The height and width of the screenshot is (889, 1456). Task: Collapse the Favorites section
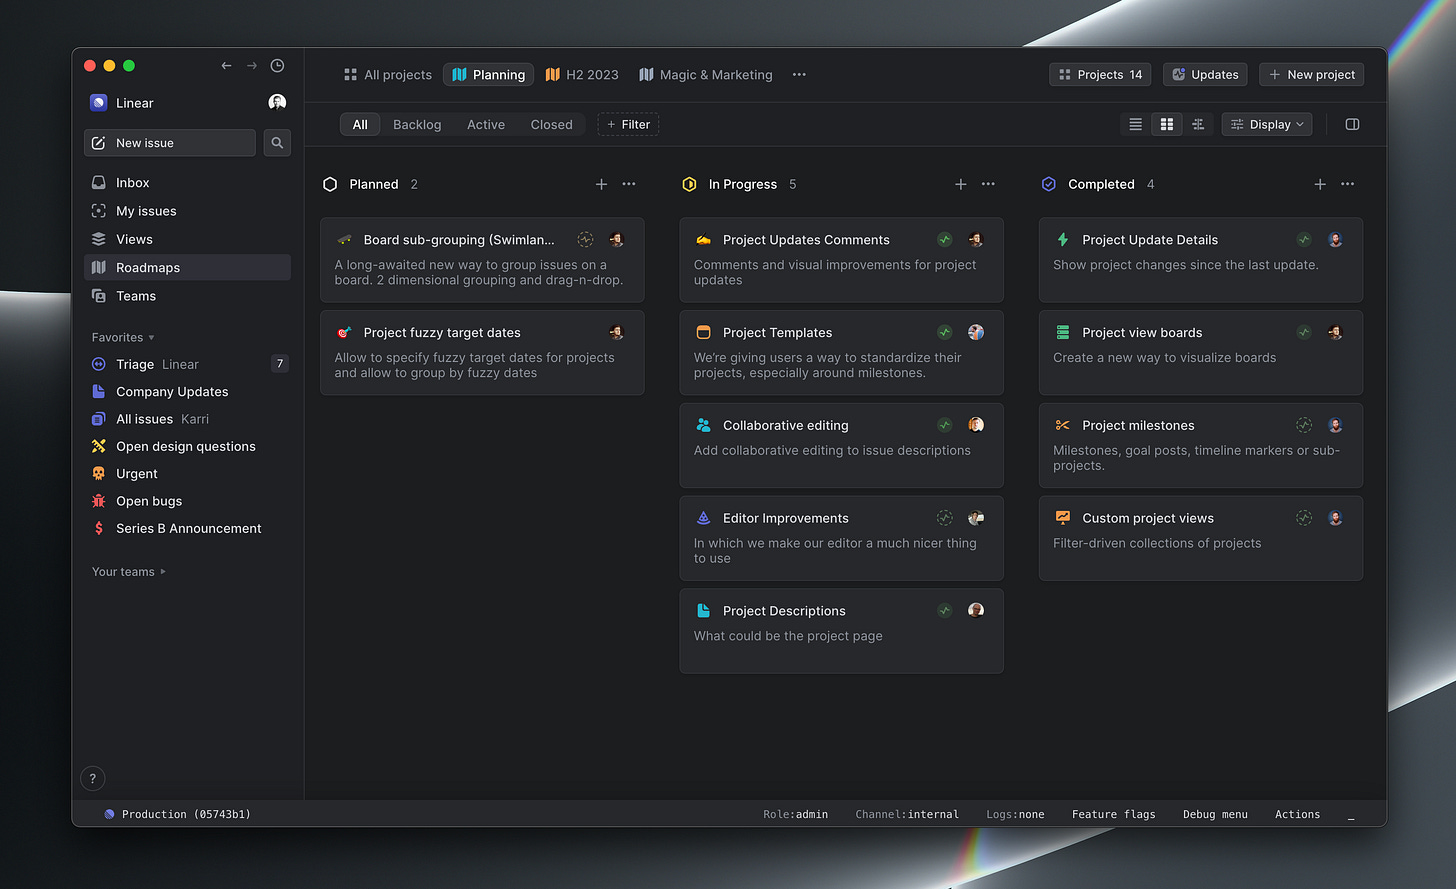pyautogui.click(x=123, y=338)
